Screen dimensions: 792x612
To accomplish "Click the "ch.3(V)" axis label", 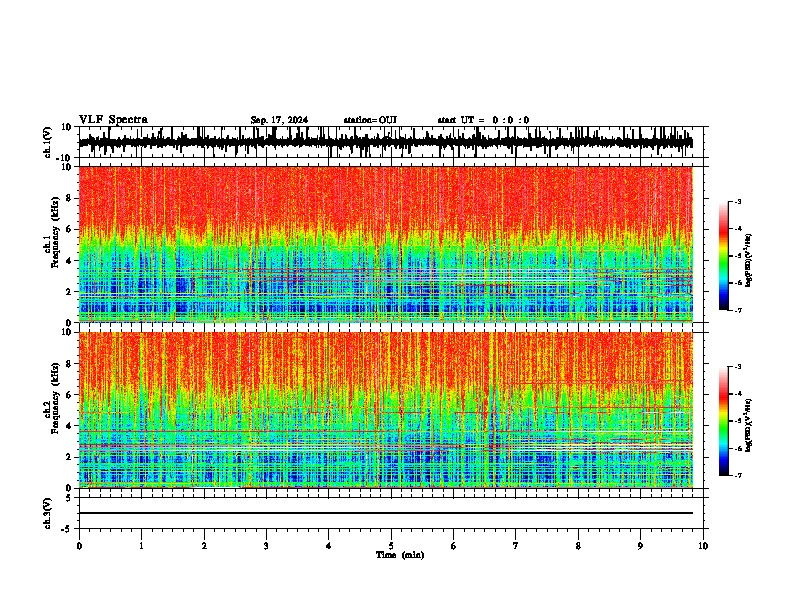I will tap(48, 513).
